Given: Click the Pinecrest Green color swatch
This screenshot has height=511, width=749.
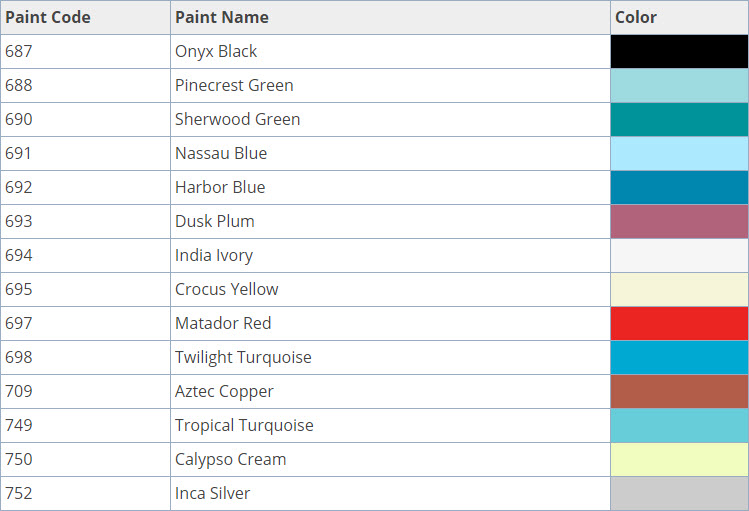Looking at the screenshot, I should pyautogui.click(x=679, y=86).
